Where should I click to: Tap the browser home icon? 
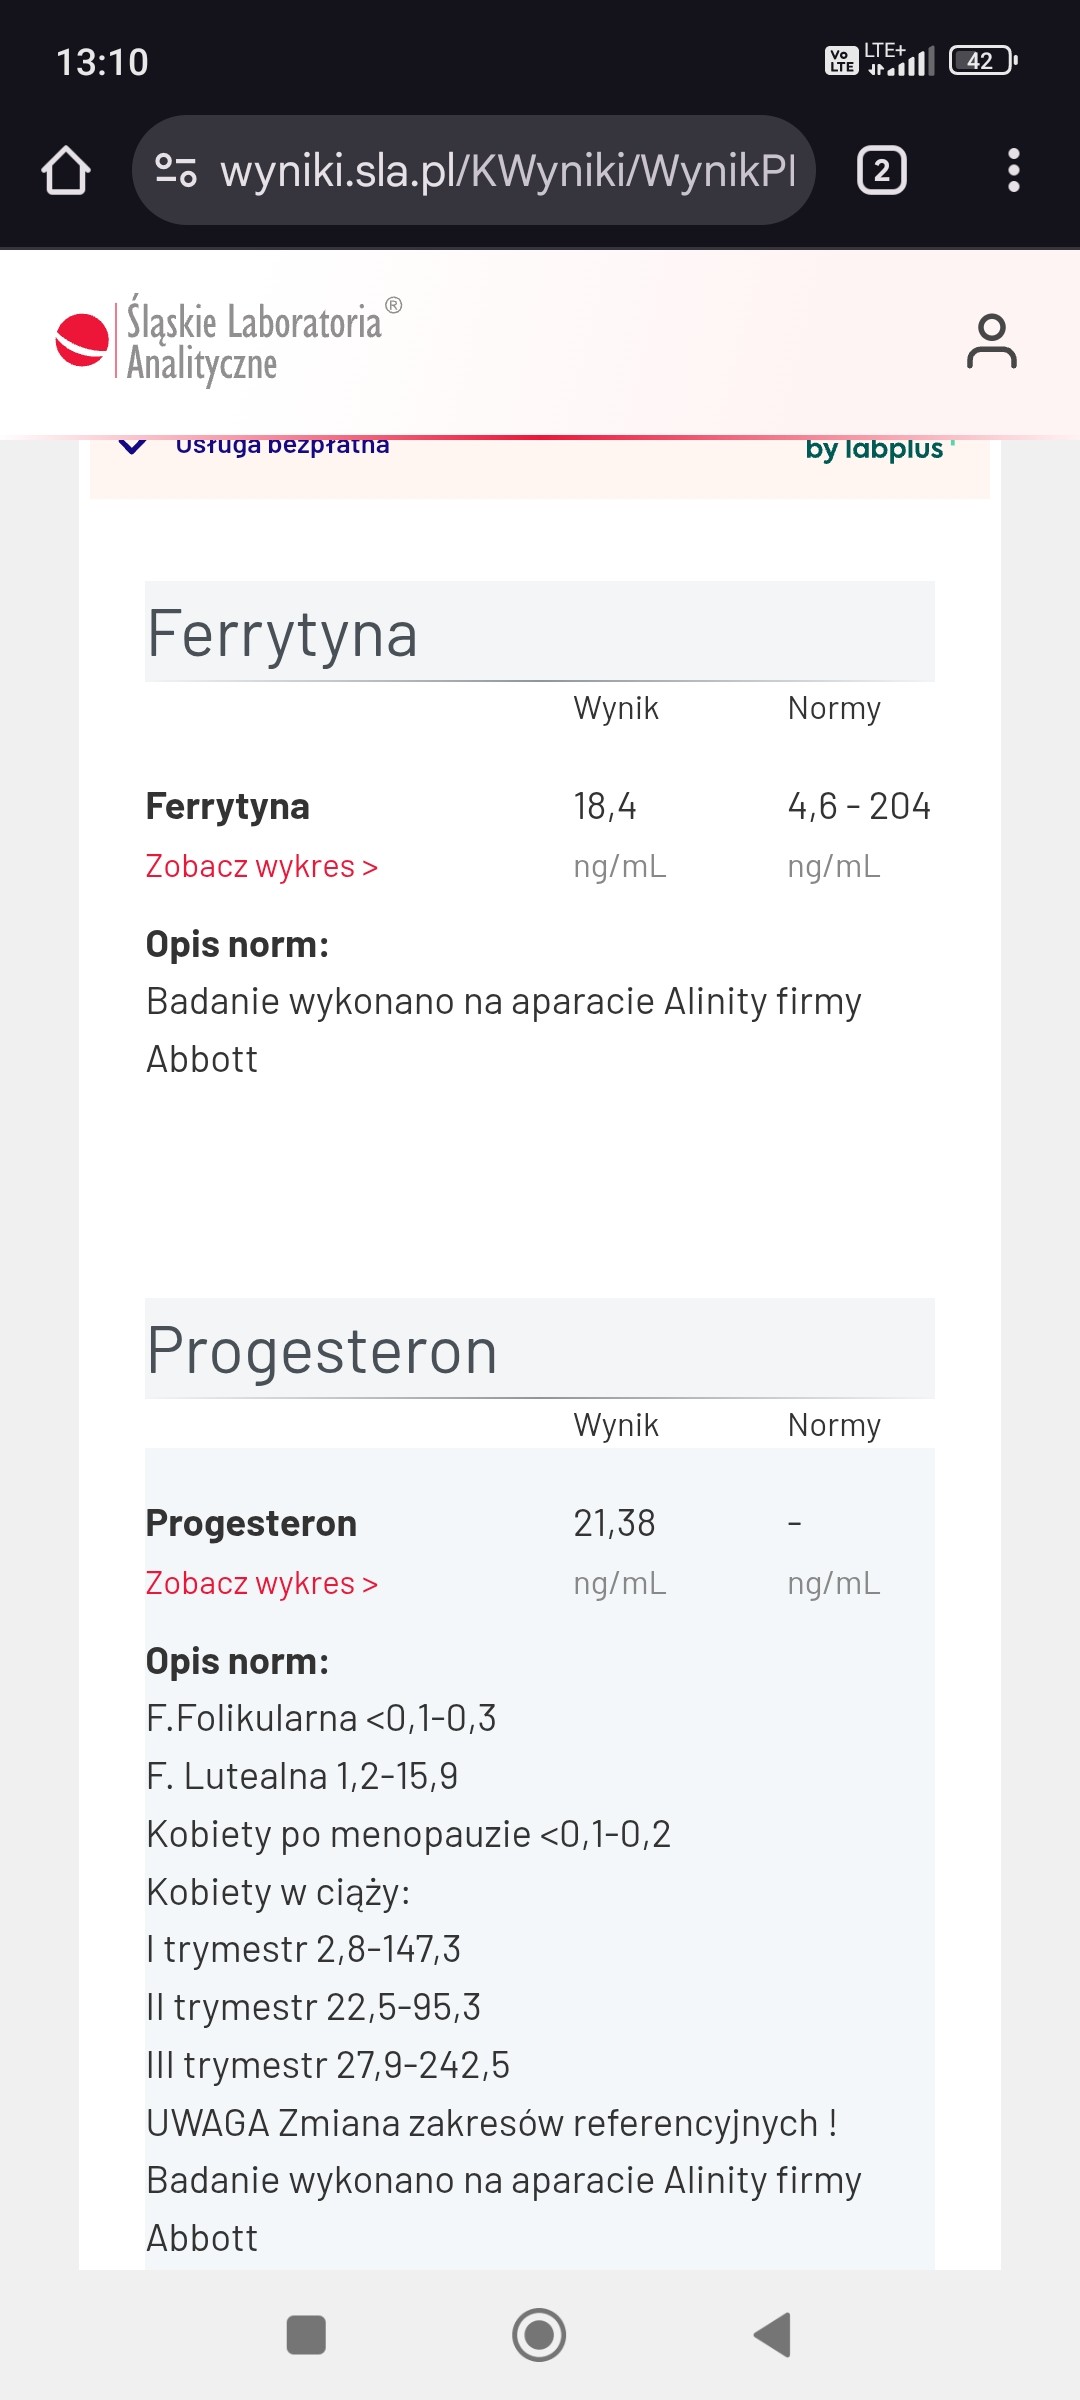(x=66, y=170)
